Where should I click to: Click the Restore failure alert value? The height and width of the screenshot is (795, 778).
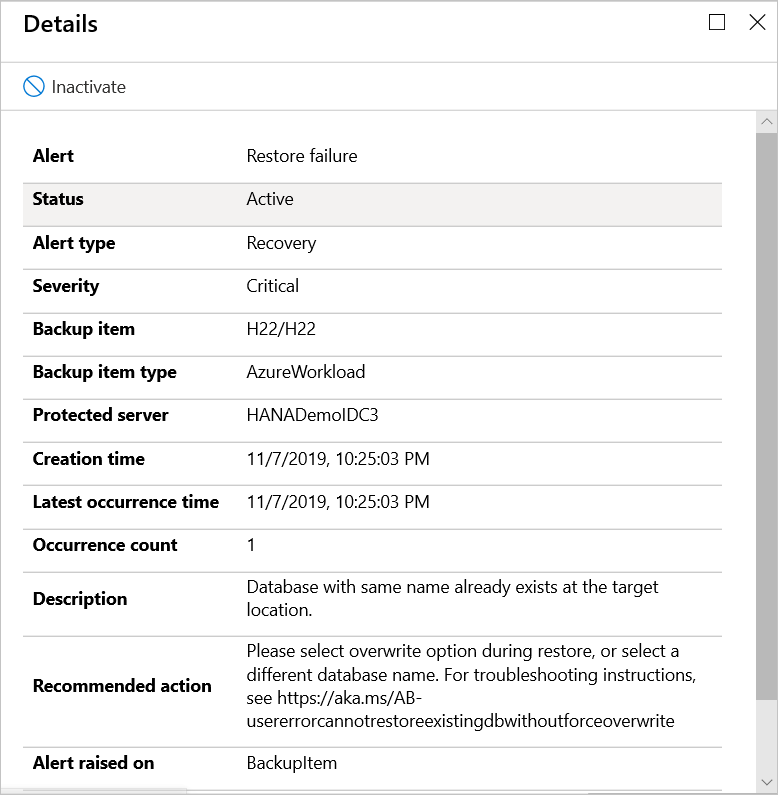point(302,156)
